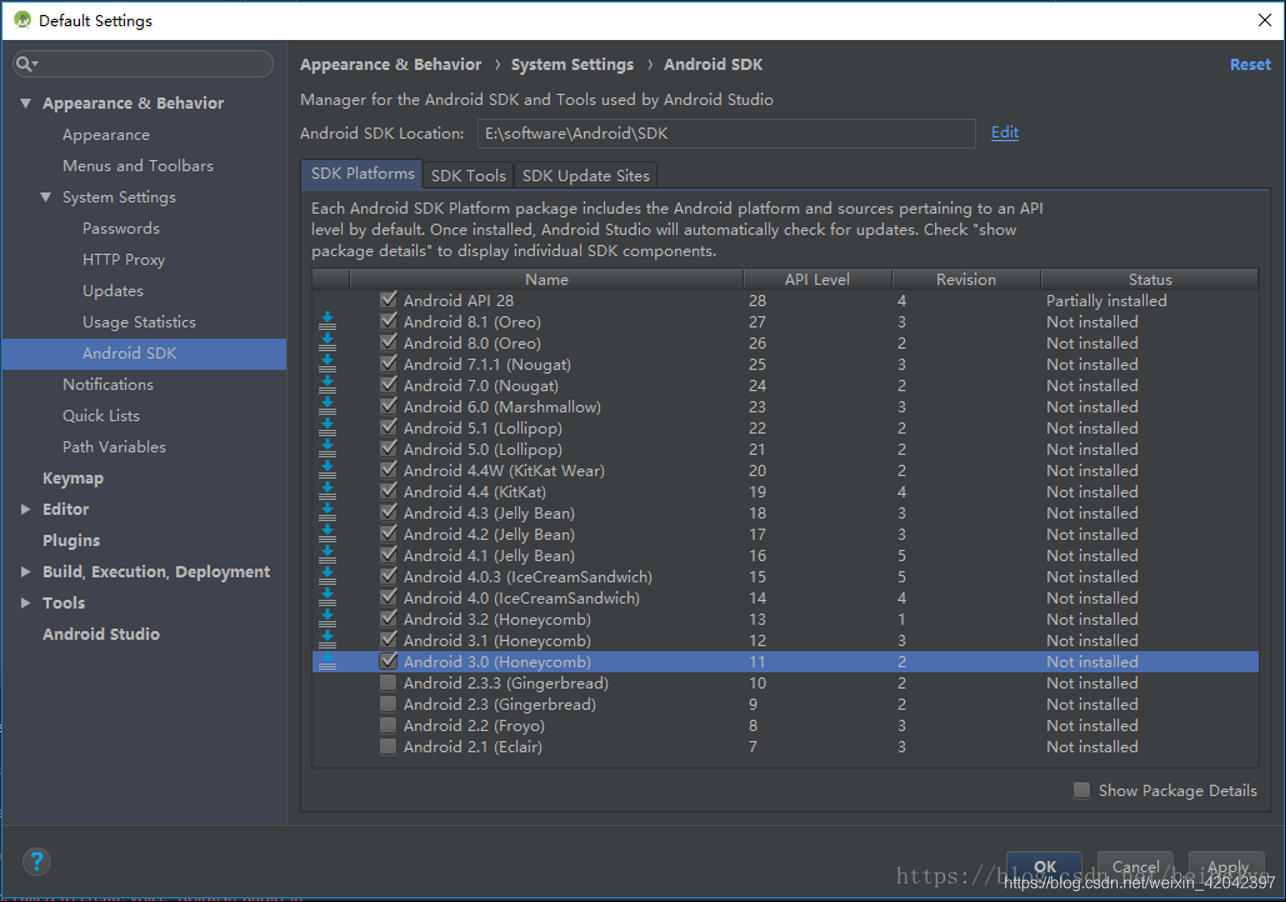
Task: Expand the Tools settings node
Action: coord(26,603)
